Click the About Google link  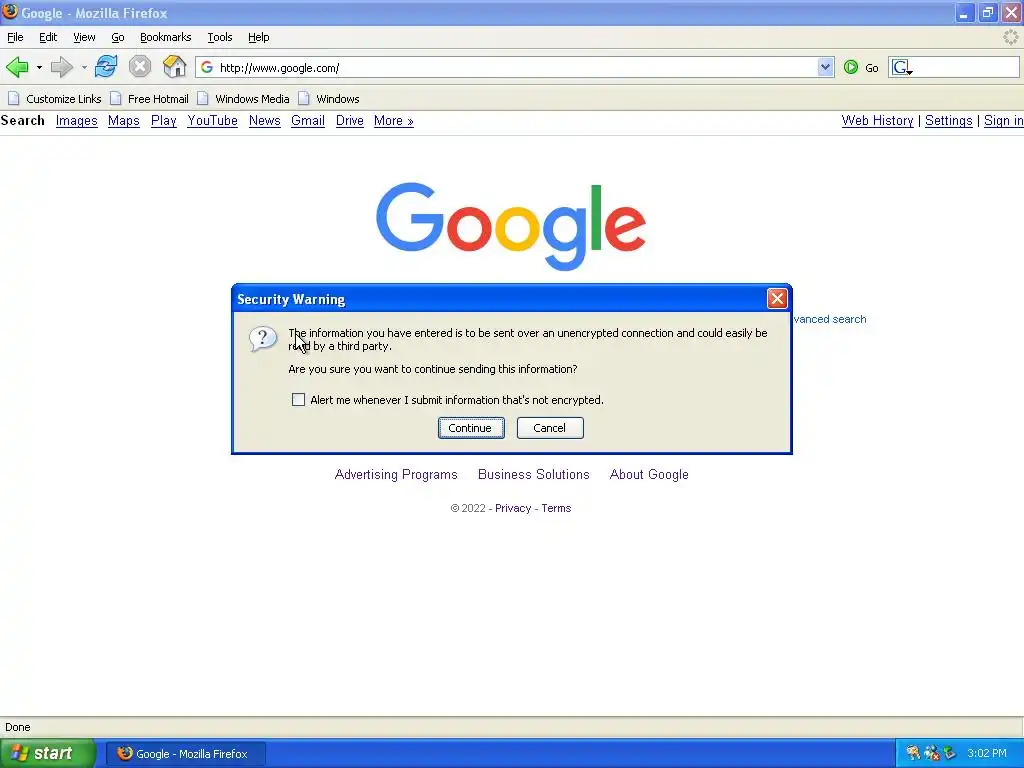(x=648, y=475)
